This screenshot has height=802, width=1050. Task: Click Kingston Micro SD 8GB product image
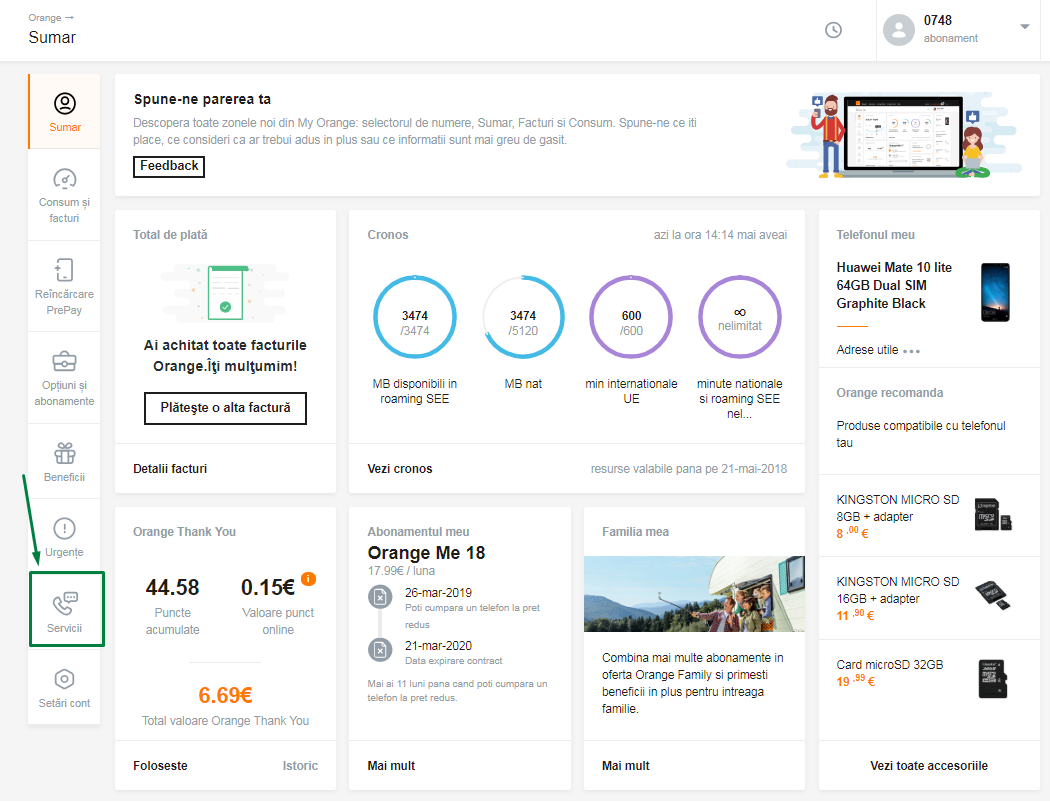(993, 515)
